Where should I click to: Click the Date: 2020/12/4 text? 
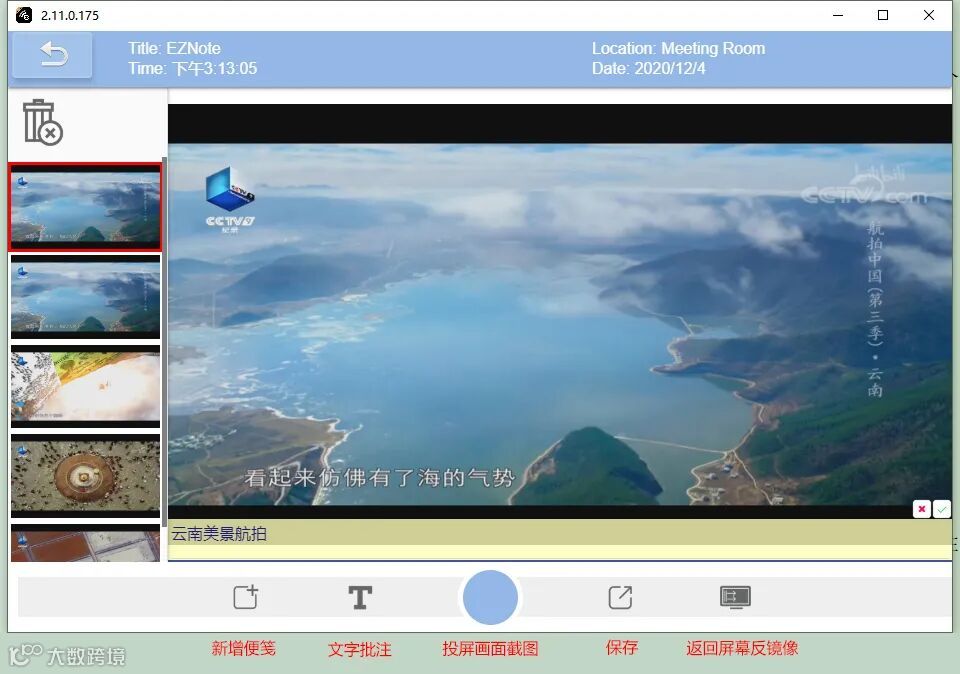(648, 68)
